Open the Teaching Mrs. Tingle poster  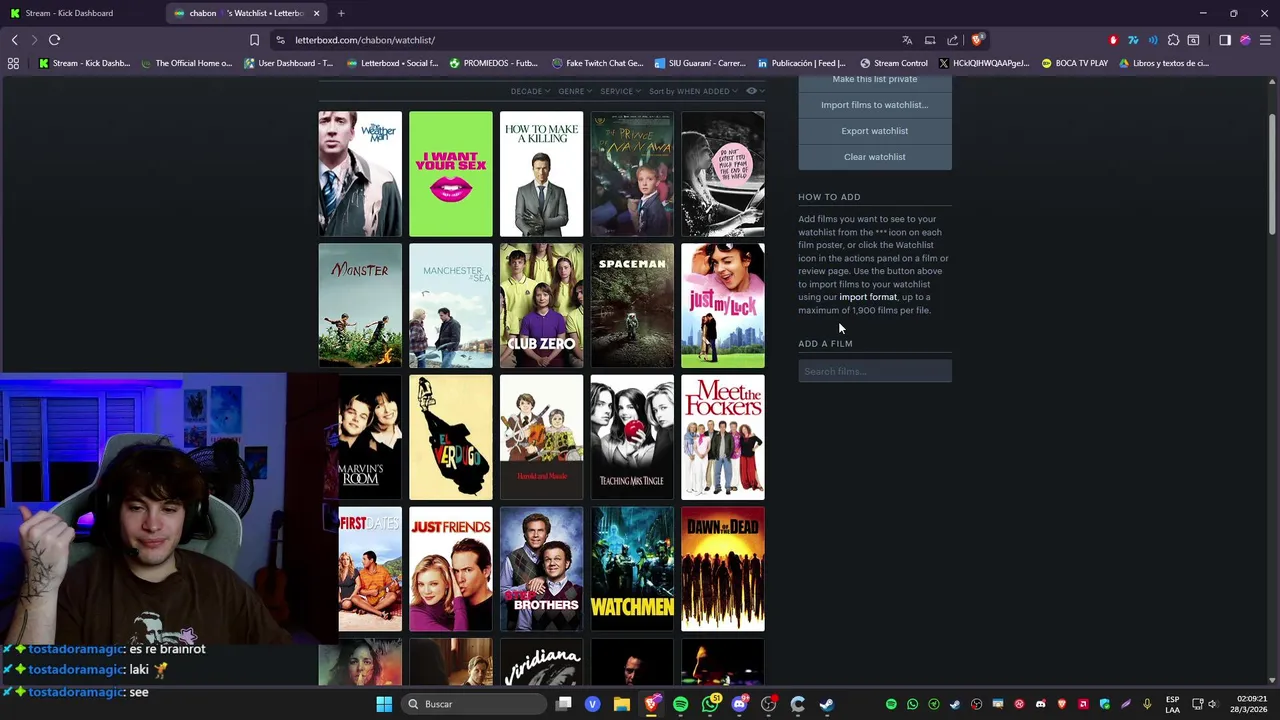[632, 437]
